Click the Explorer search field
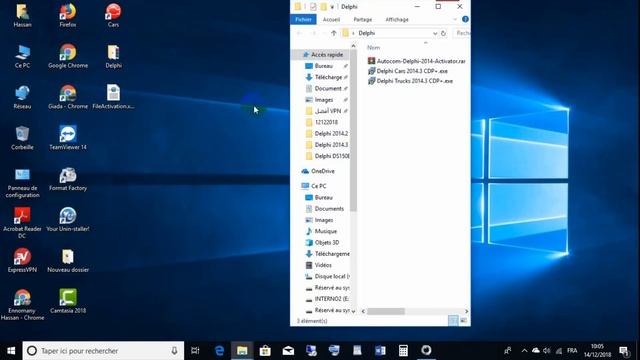This screenshot has width=640, height=360. (x=462, y=33)
